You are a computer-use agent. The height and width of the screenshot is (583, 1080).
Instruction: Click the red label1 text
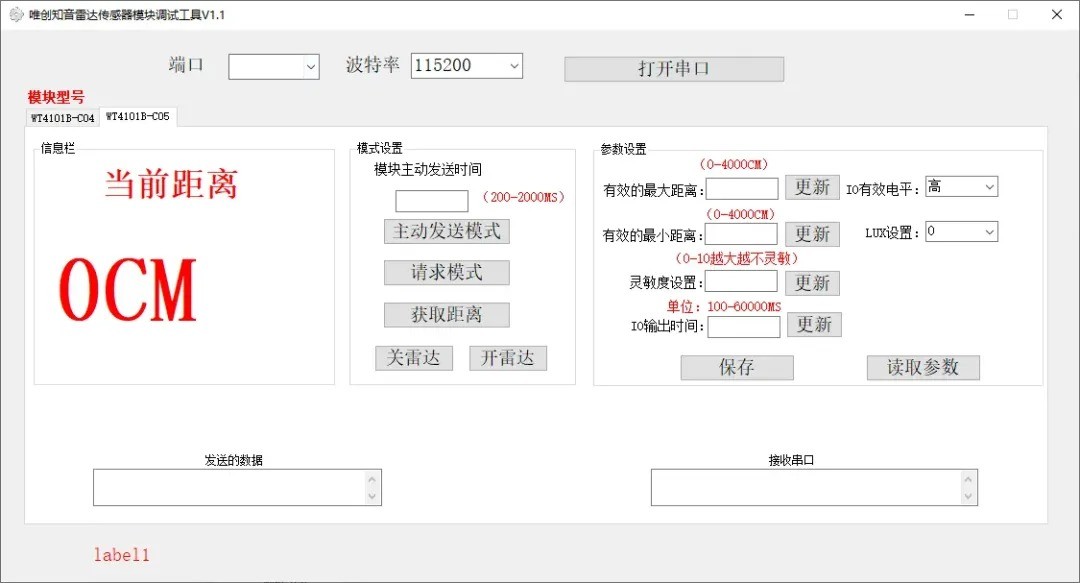coord(122,555)
